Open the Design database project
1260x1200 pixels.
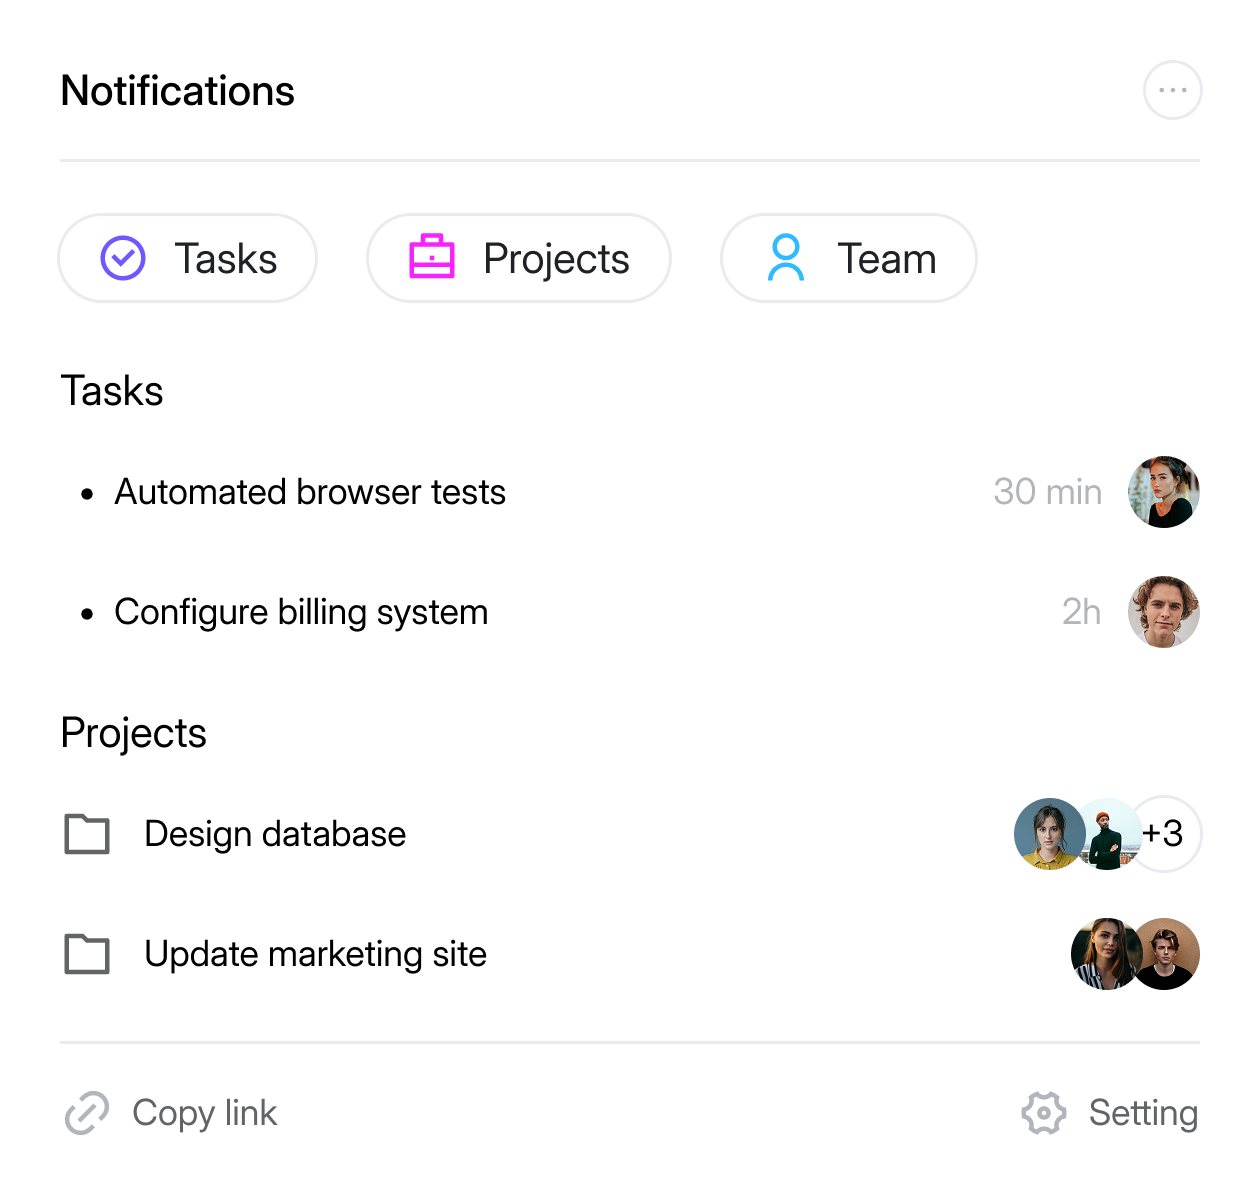click(275, 834)
